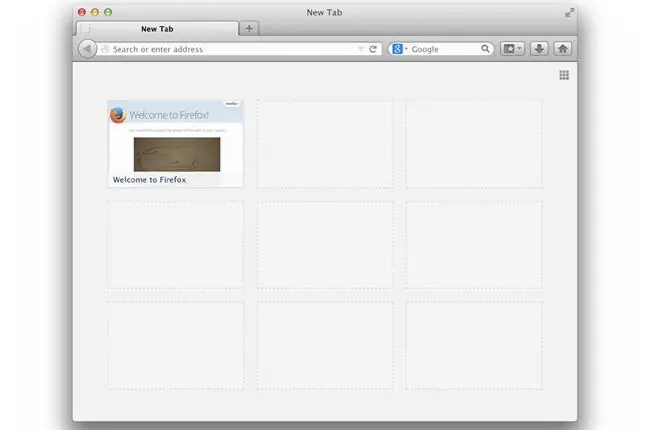Go back with the back arrow button

[87, 49]
